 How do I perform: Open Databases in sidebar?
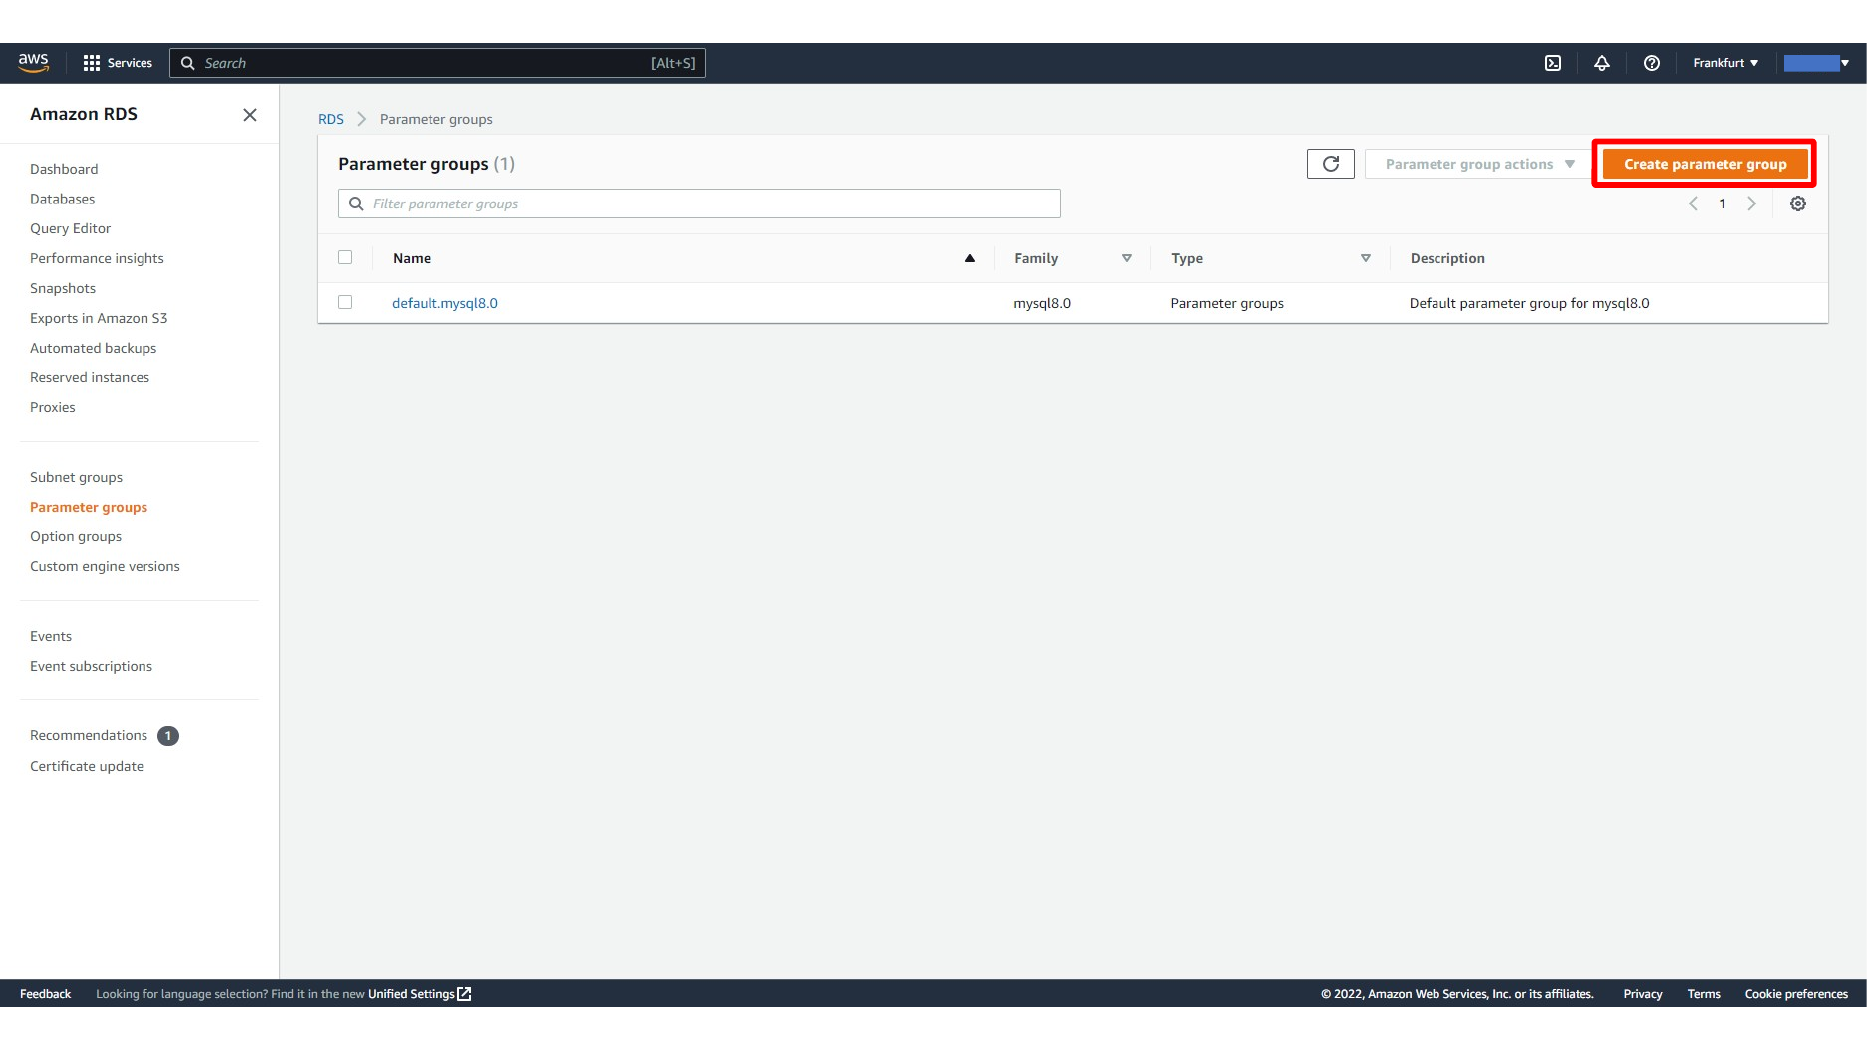[62, 199]
